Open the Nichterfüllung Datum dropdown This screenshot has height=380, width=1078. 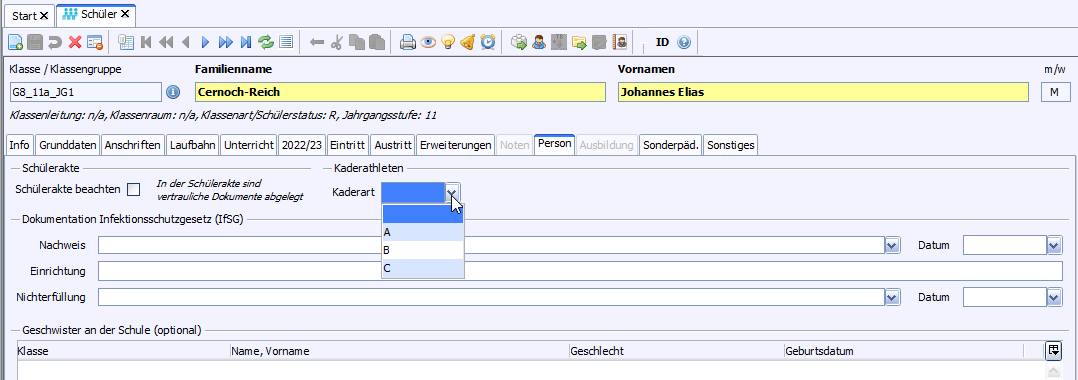coord(1055,297)
